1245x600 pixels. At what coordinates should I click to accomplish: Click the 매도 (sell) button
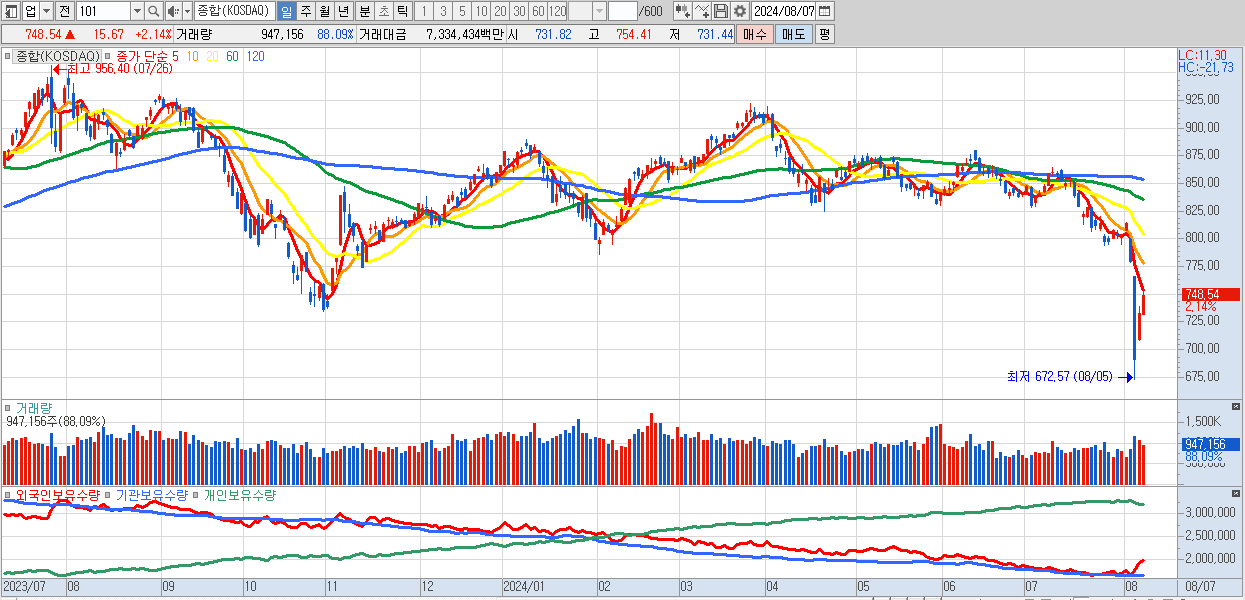[x=793, y=34]
